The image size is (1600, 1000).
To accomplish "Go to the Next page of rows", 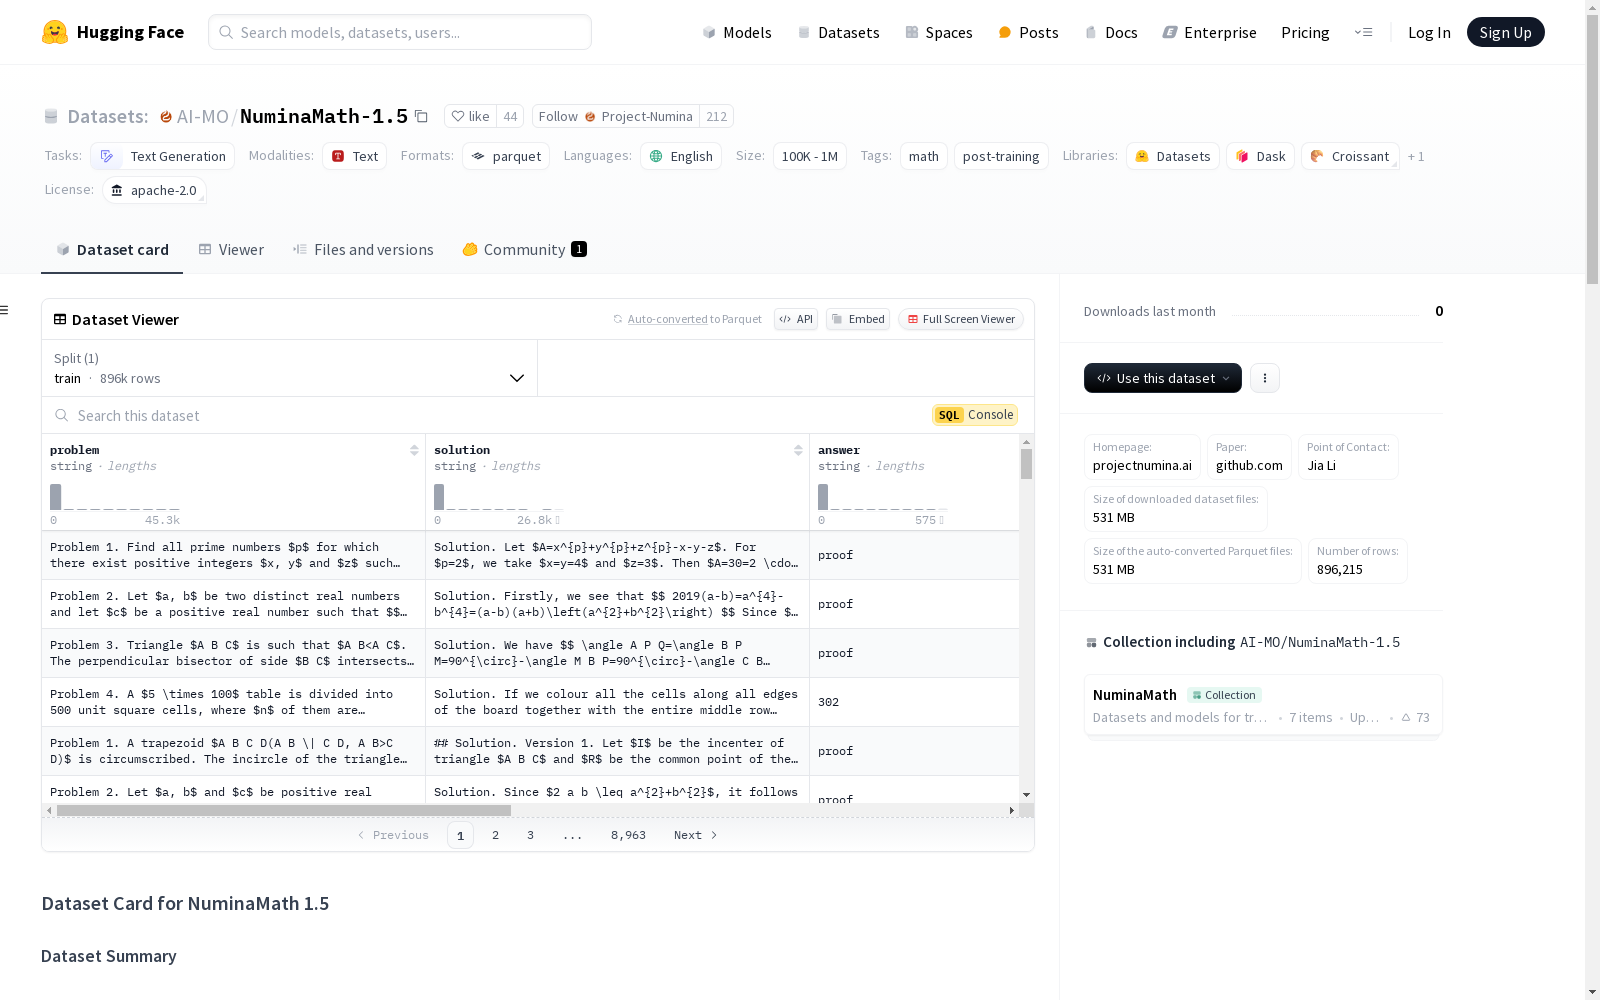I will pyautogui.click(x=696, y=835).
